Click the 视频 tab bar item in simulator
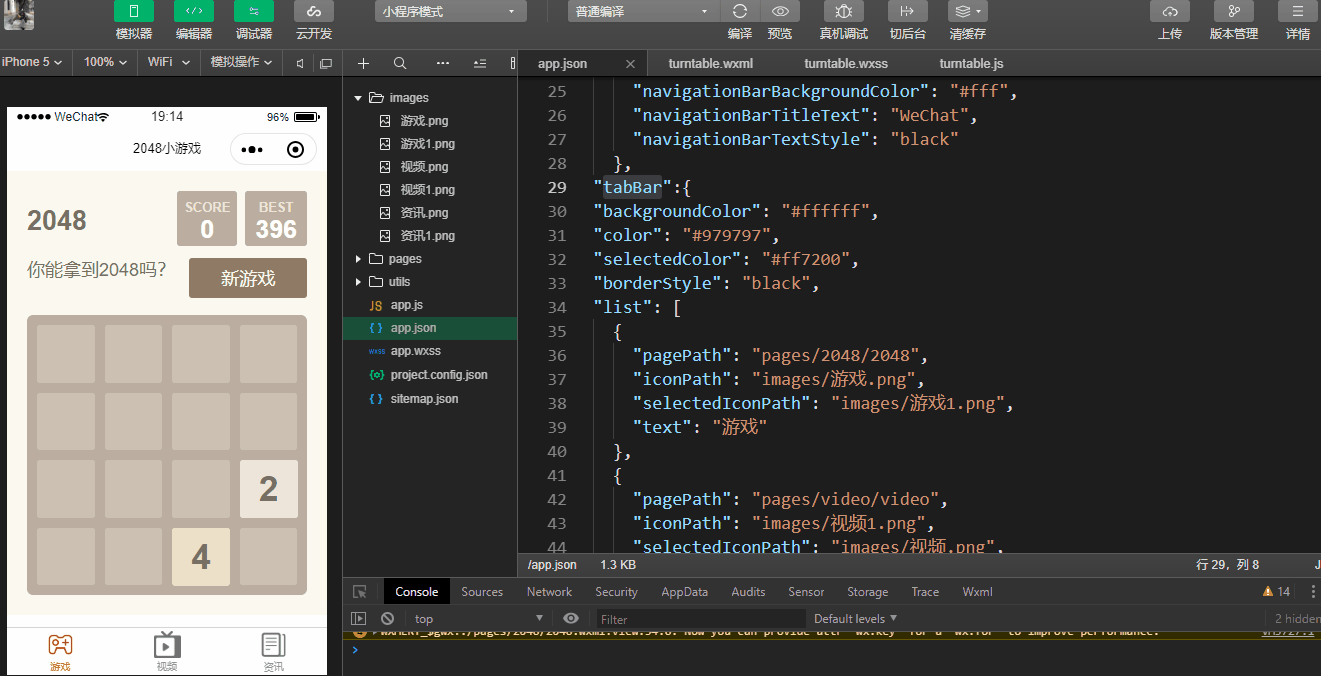1321x676 pixels. click(167, 651)
